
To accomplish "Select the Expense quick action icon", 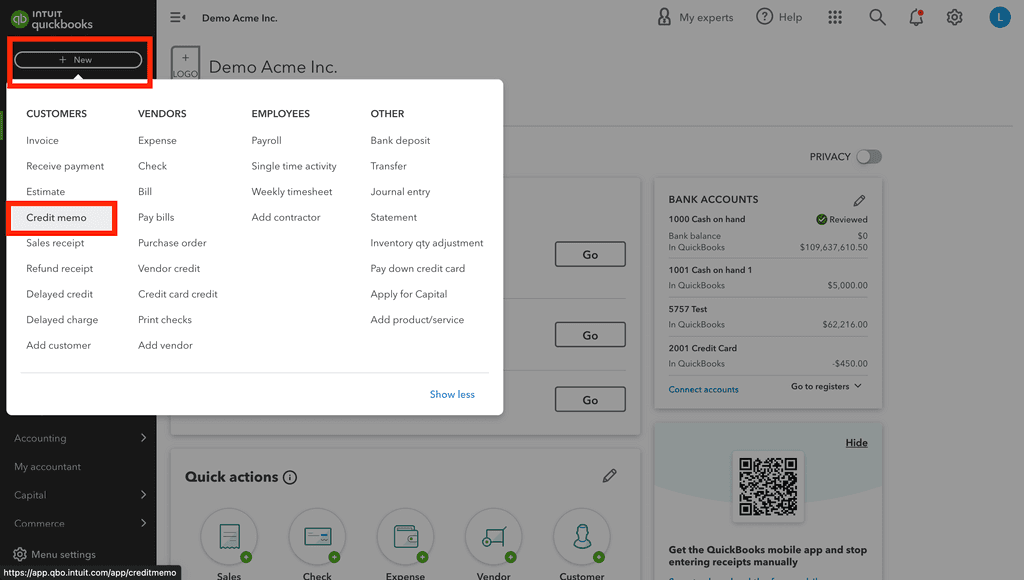I will tap(405, 535).
